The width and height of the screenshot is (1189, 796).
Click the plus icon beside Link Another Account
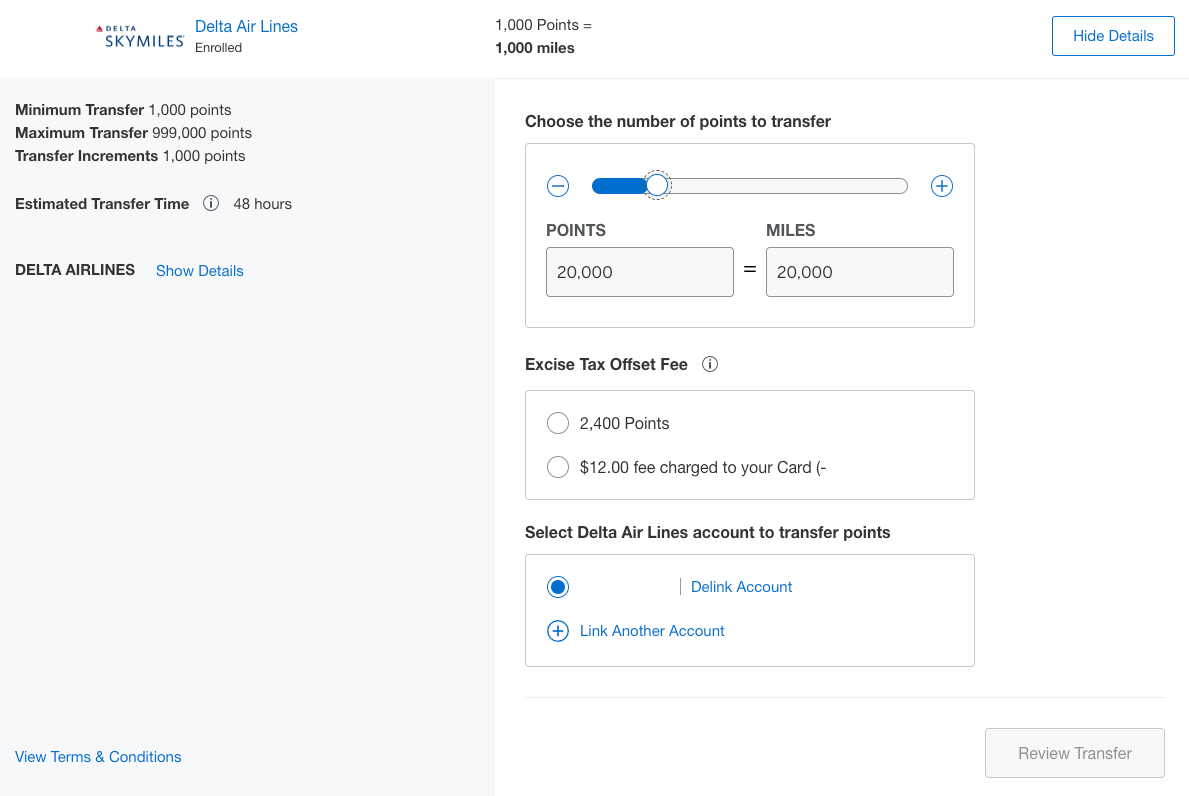coord(558,631)
